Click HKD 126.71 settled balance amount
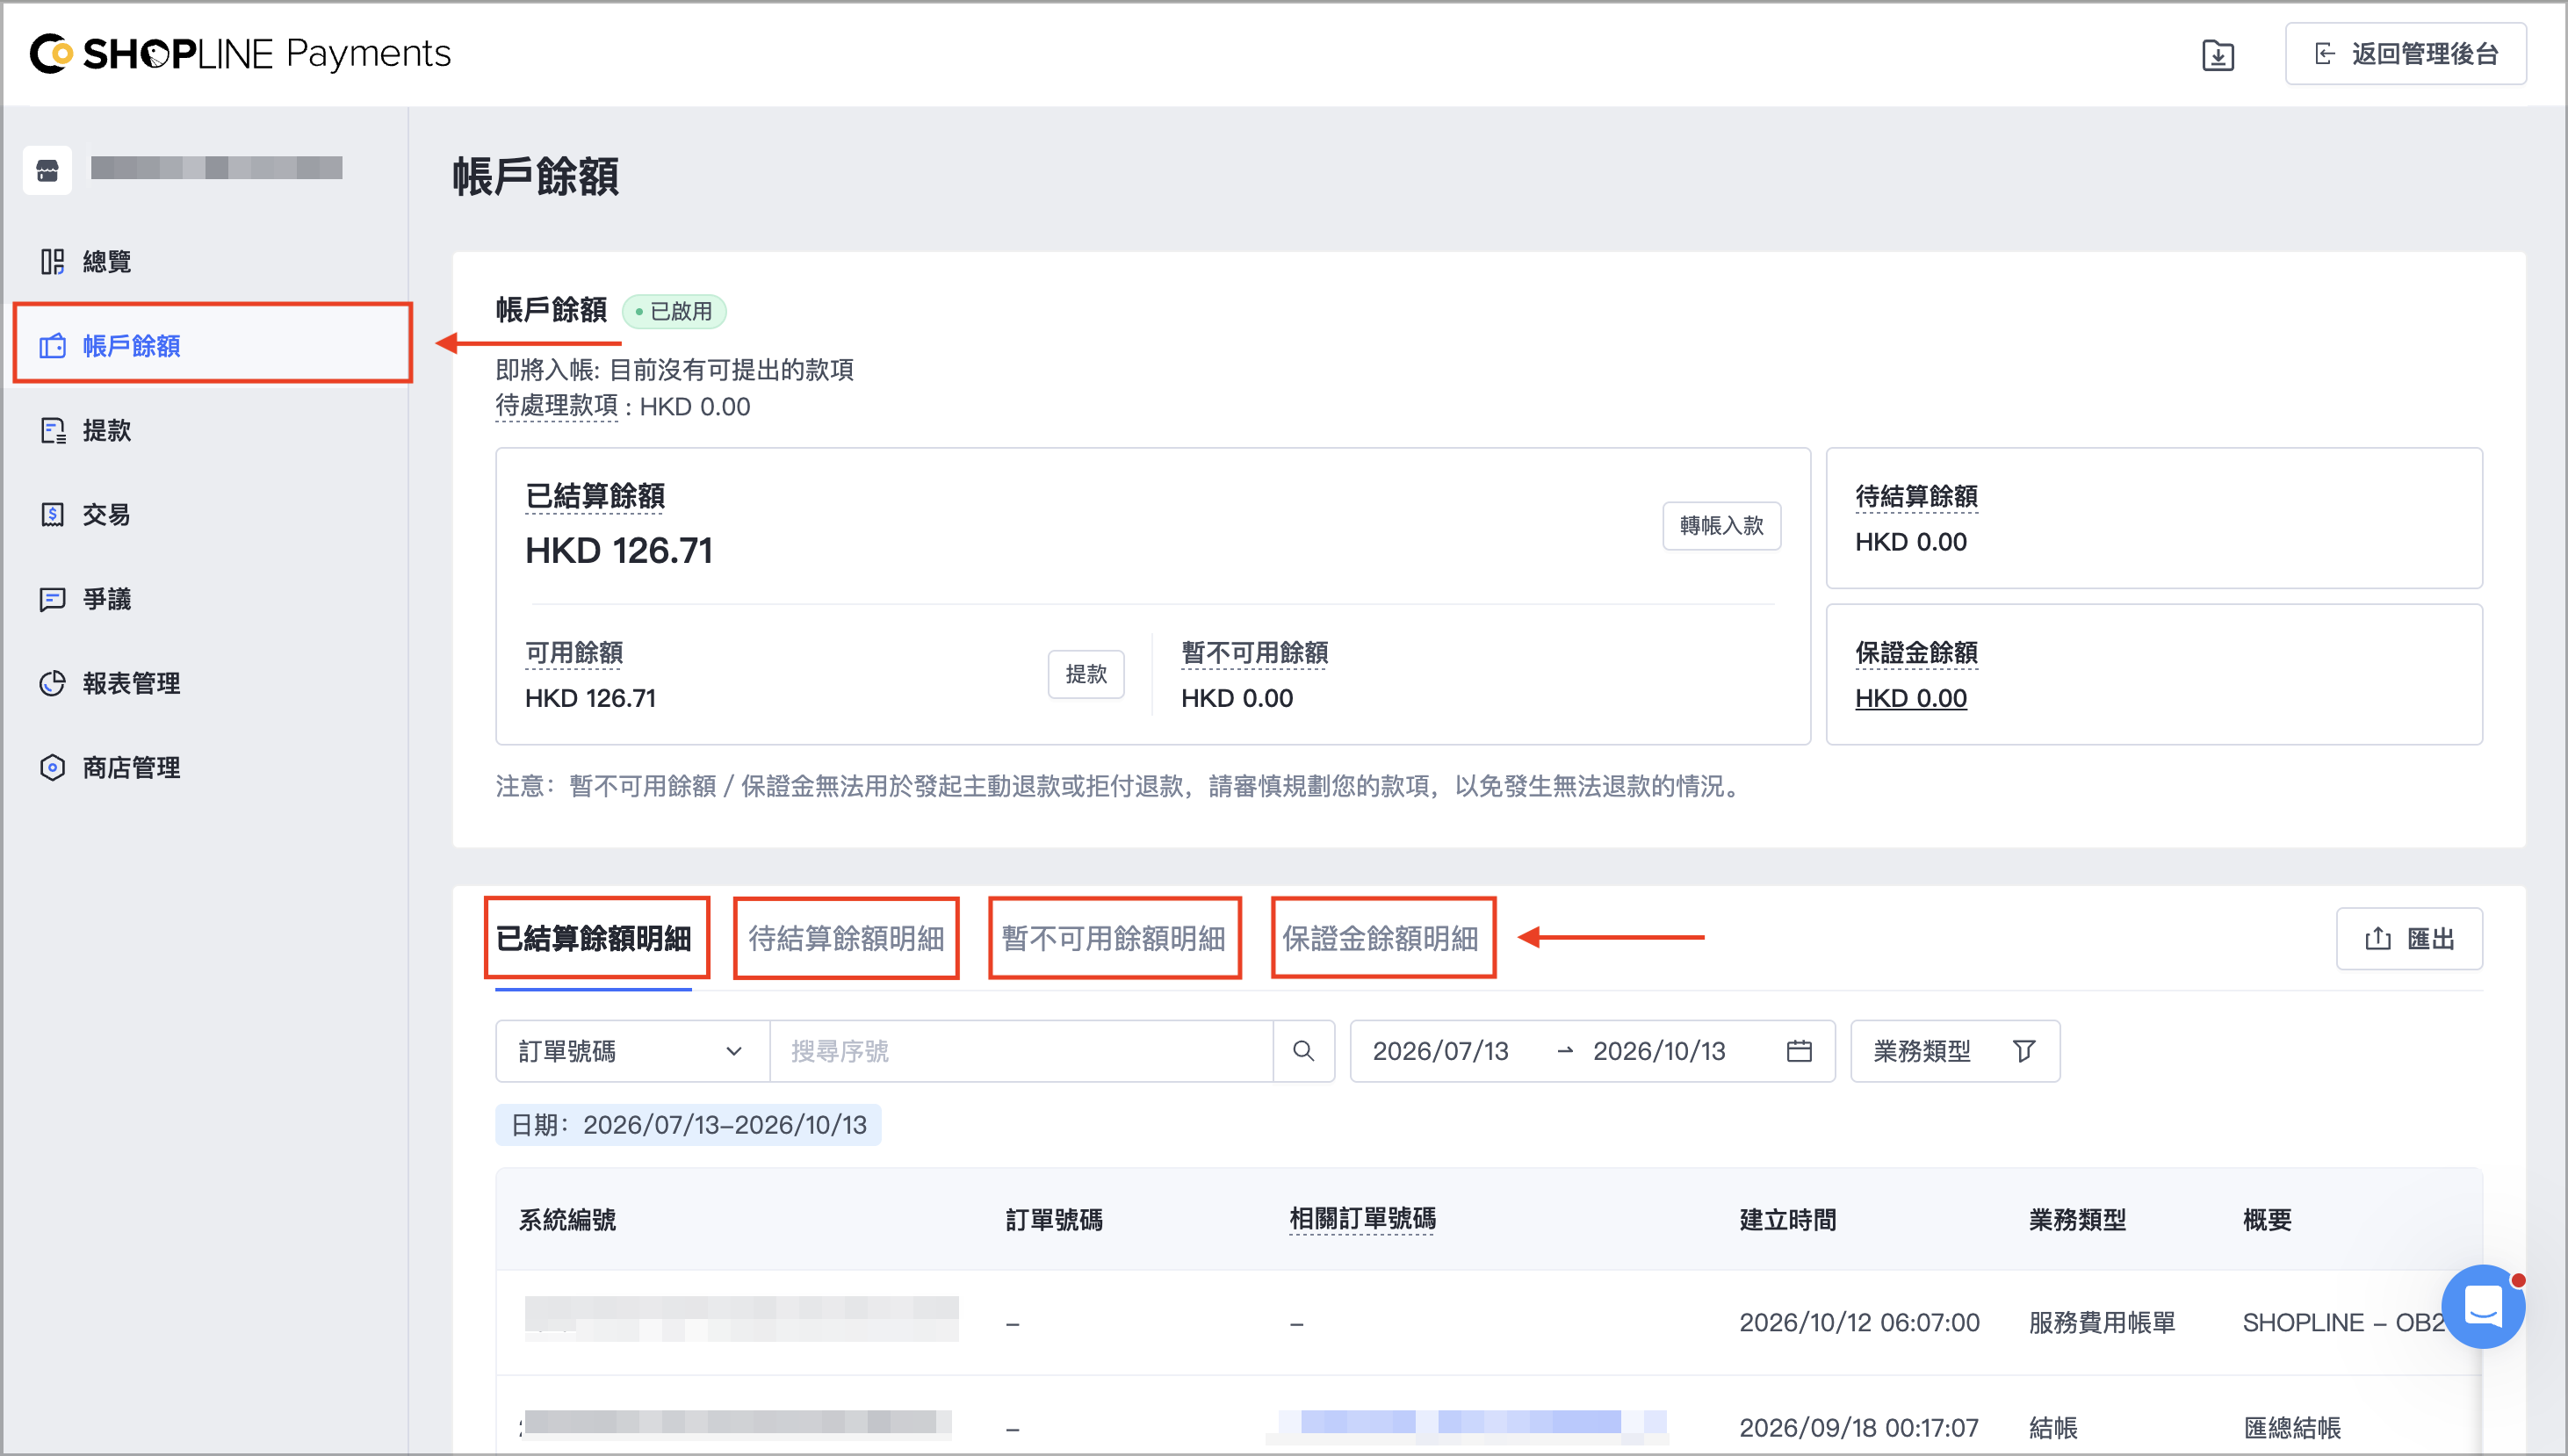 tap(619, 551)
